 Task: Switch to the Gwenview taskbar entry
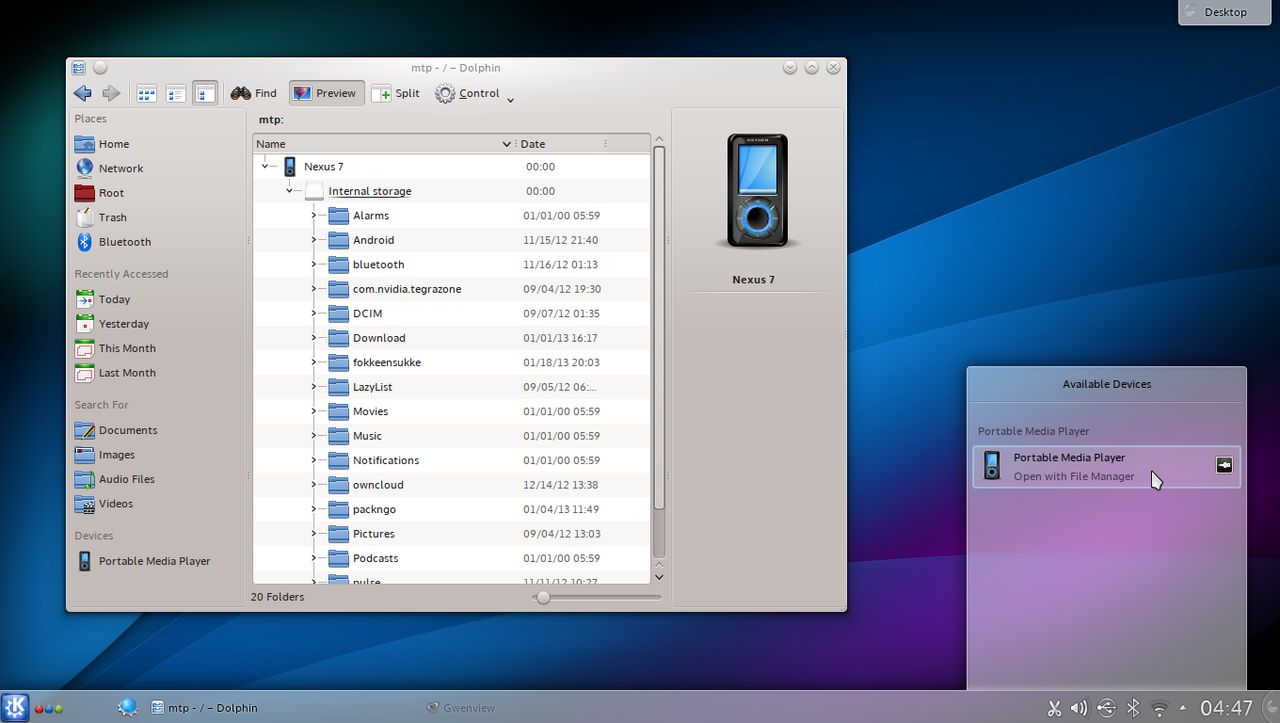461,707
